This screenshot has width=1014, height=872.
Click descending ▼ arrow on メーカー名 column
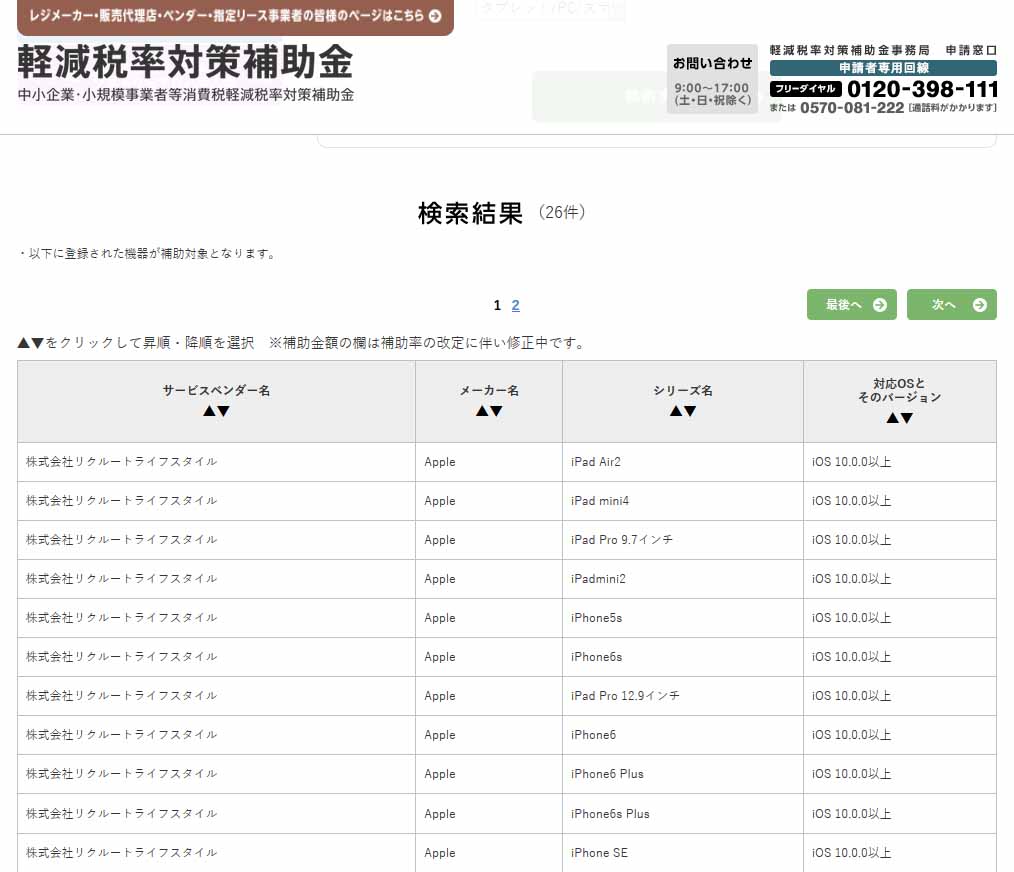point(496,410)
